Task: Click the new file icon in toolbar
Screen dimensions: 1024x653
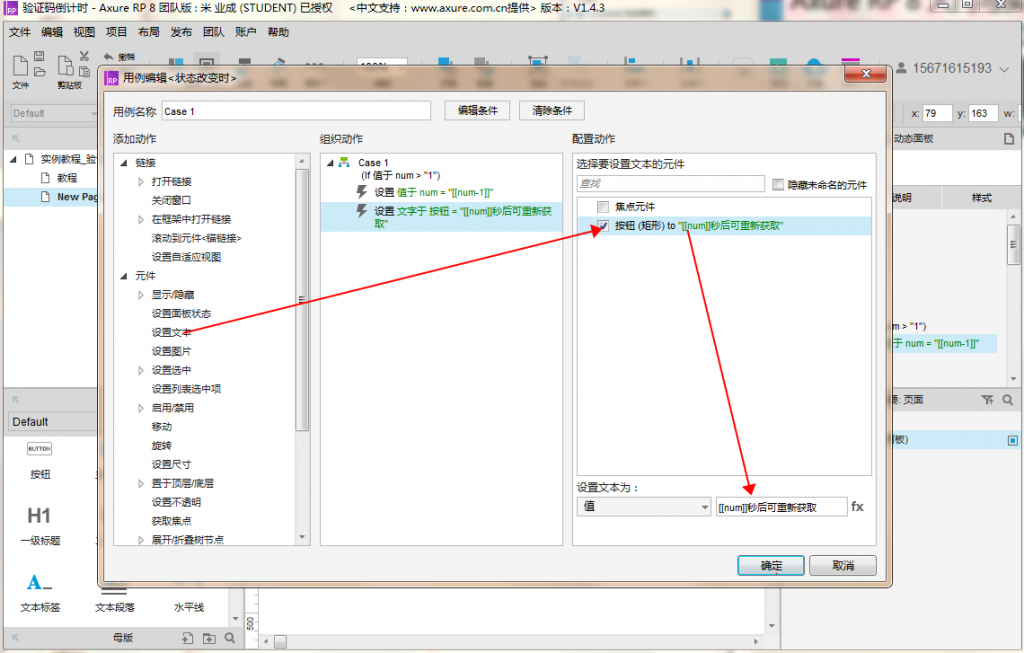Action: click(20, 65)
